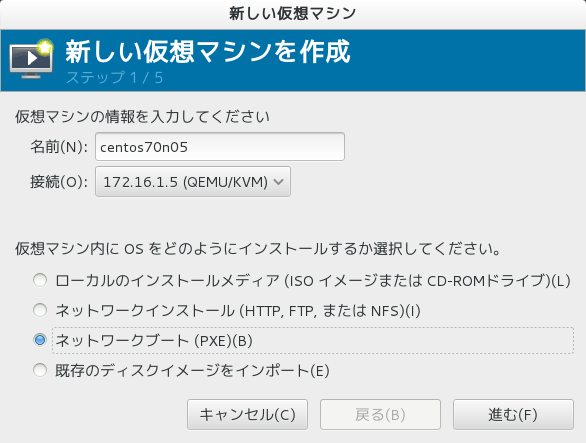The image size is (586, 443).
Task: Click the ネットワークブート (PXE)(B) label text
Action: coord(154,341)
